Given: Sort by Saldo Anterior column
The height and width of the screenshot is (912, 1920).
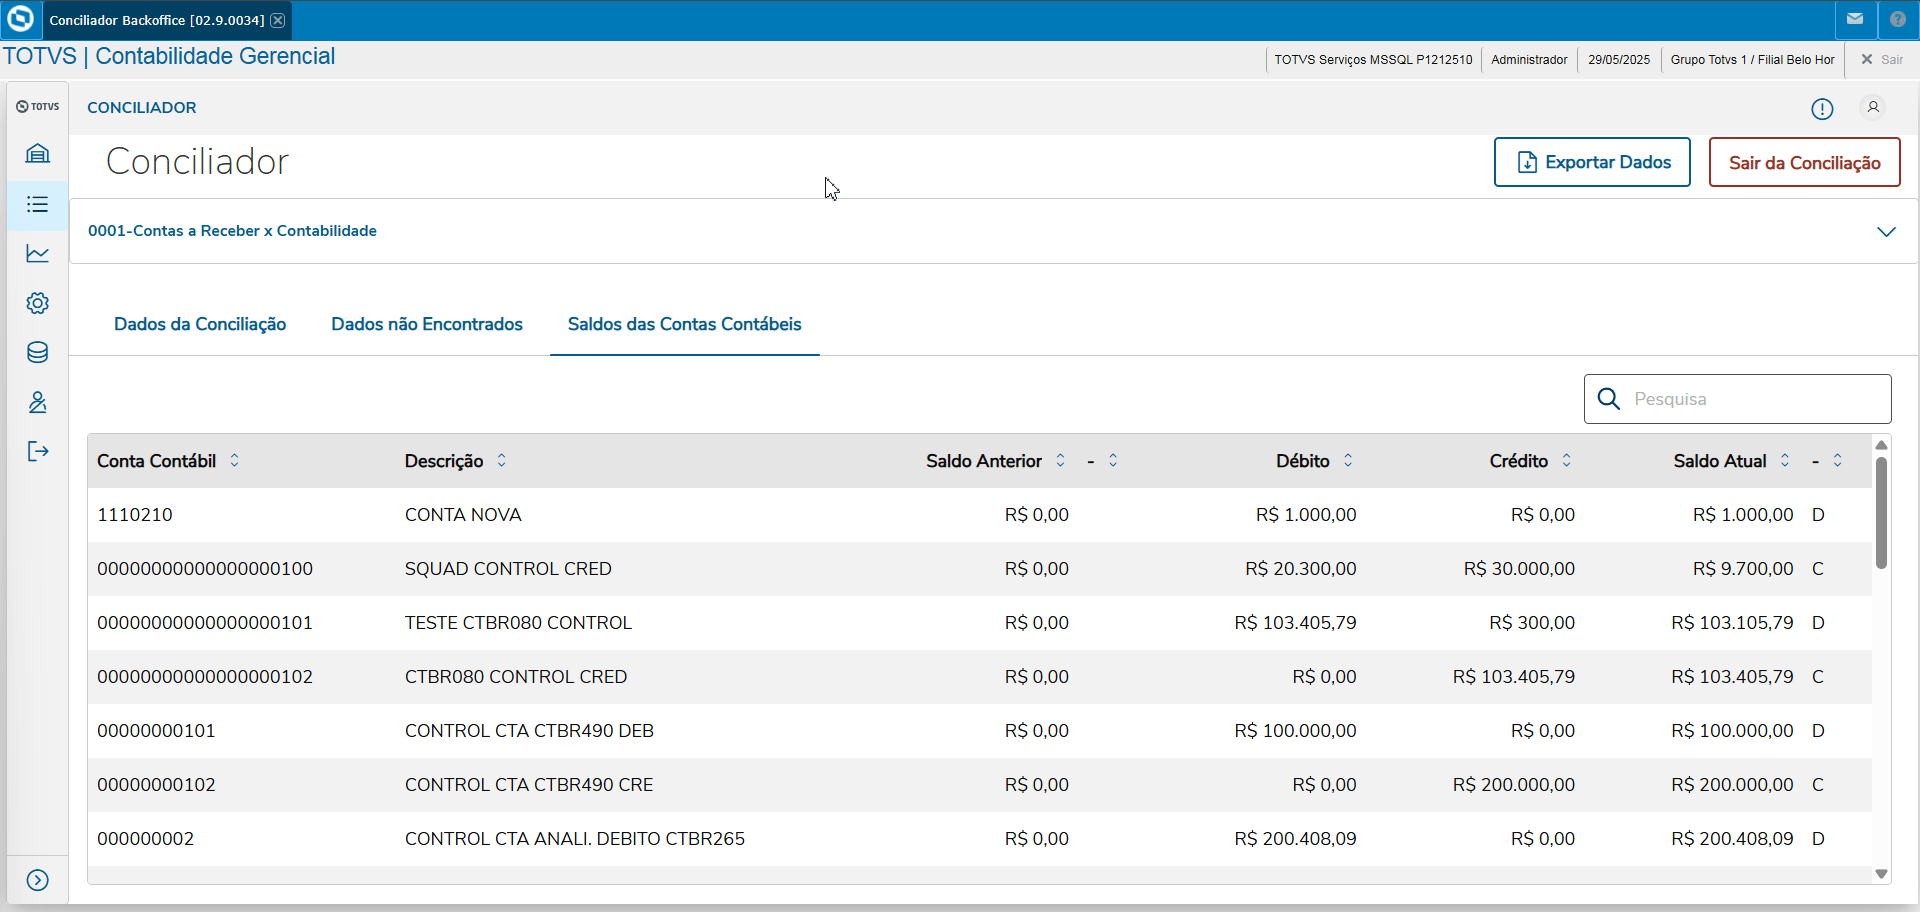Looking at the screenshot, I should [x=1060, y=460].
